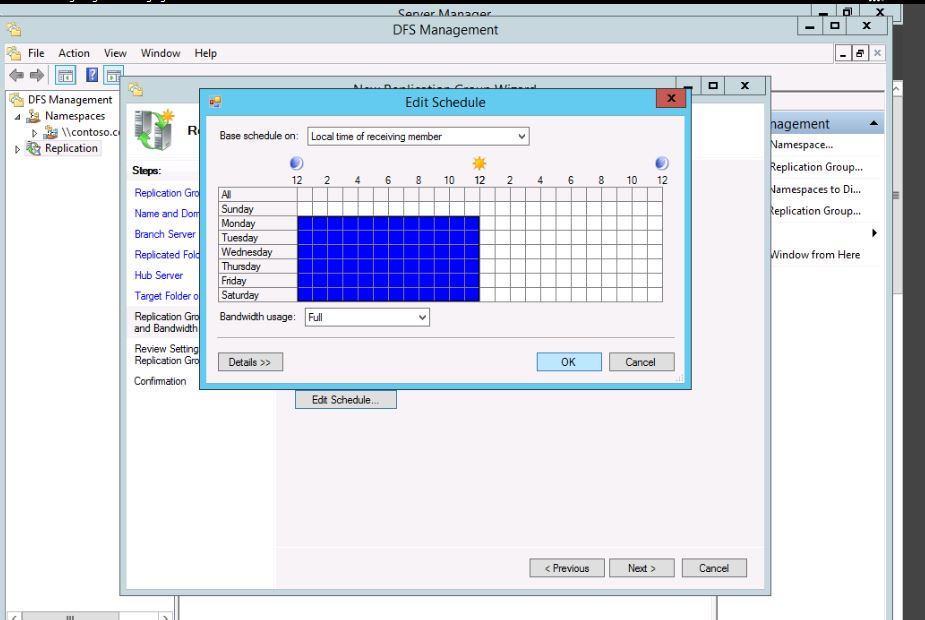Image resolution: width=925 pixels, height=620 pixels.
Task: Open the Help menu
Action: point(205,53)
